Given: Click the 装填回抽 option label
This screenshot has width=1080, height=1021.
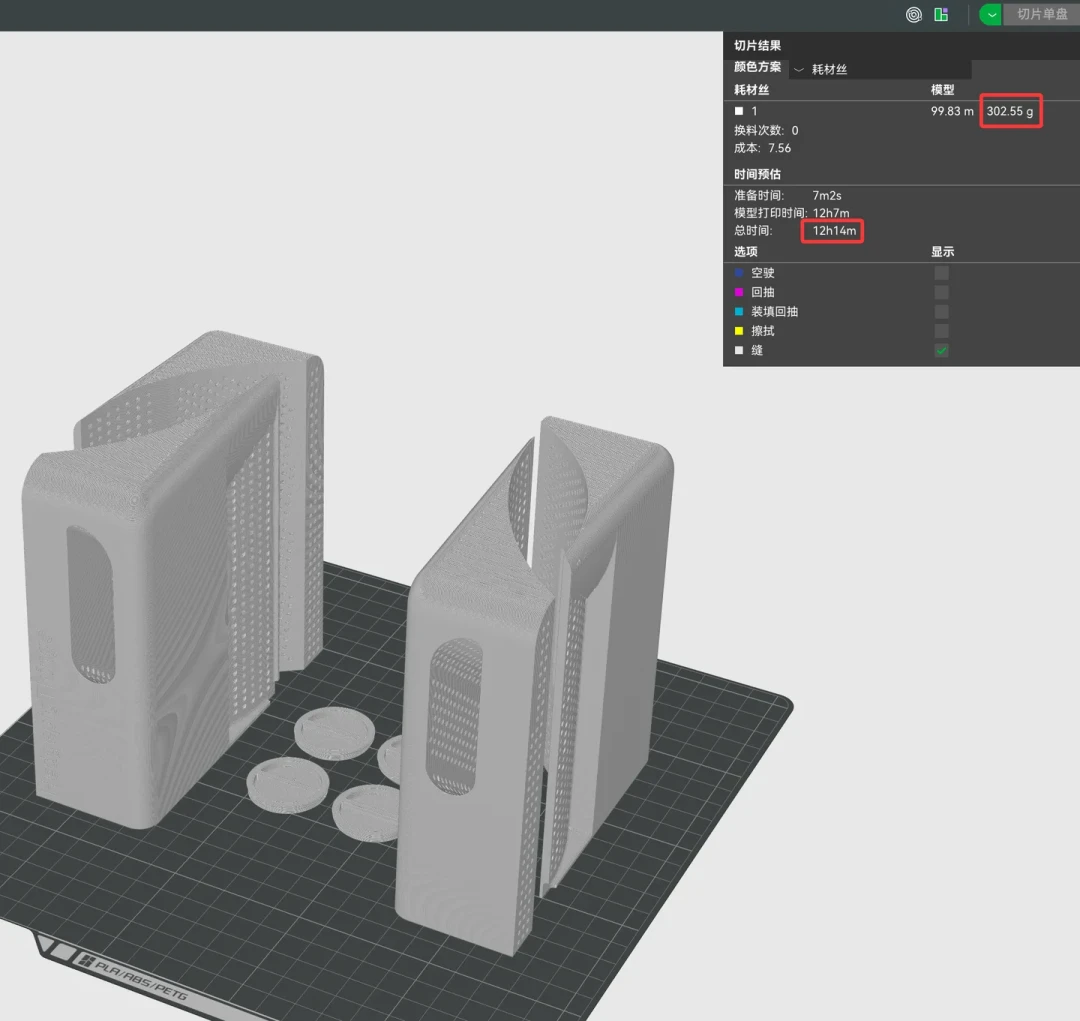Looking at the screenshot, I should pyautogui.click(x=774, y=311).
